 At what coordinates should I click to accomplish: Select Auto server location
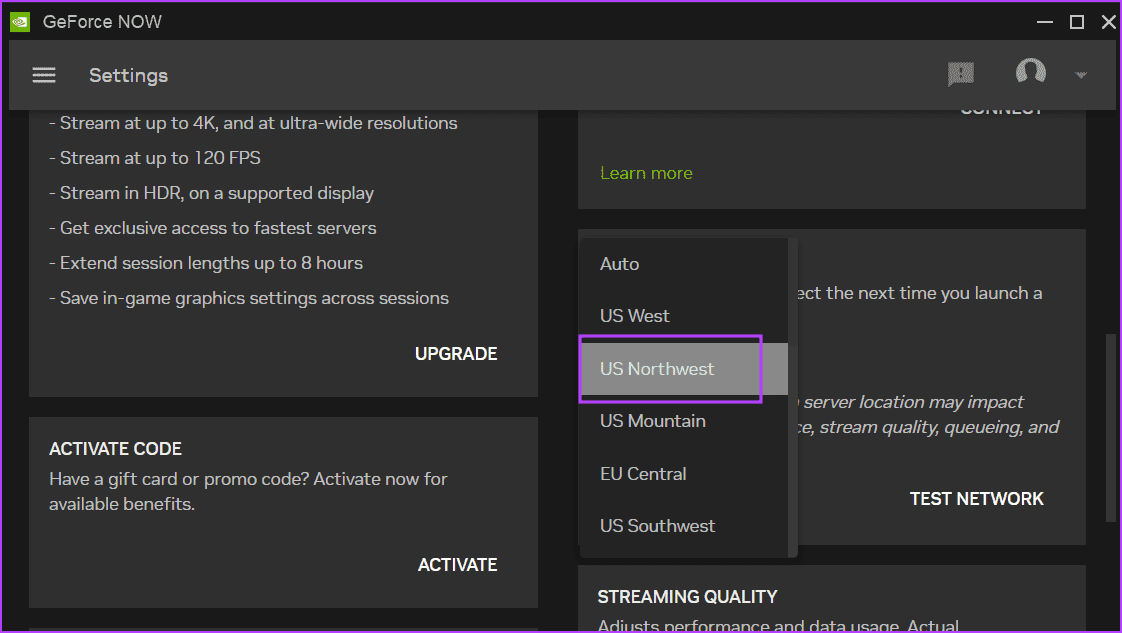click(x=683, y=264)
